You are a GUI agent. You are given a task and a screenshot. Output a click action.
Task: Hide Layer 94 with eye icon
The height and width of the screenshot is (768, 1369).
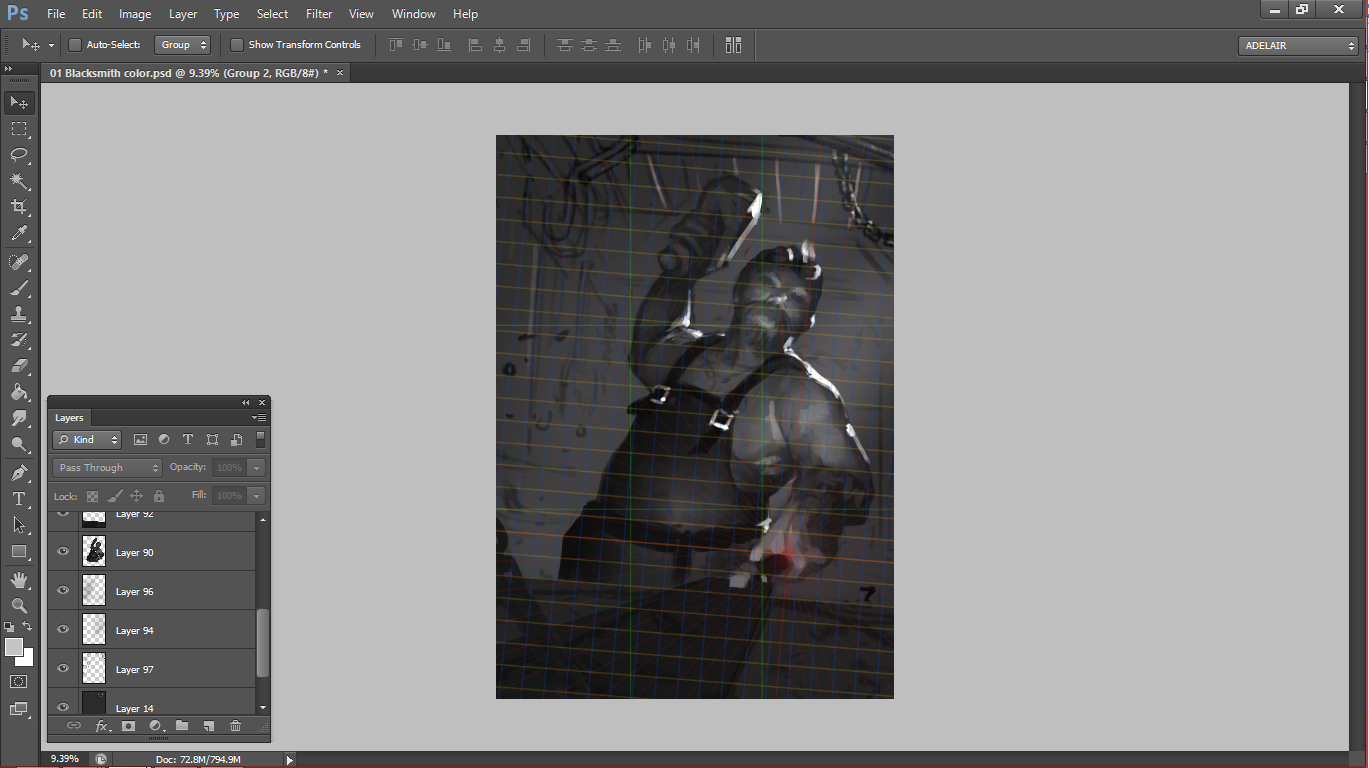(x=63, y=630)
